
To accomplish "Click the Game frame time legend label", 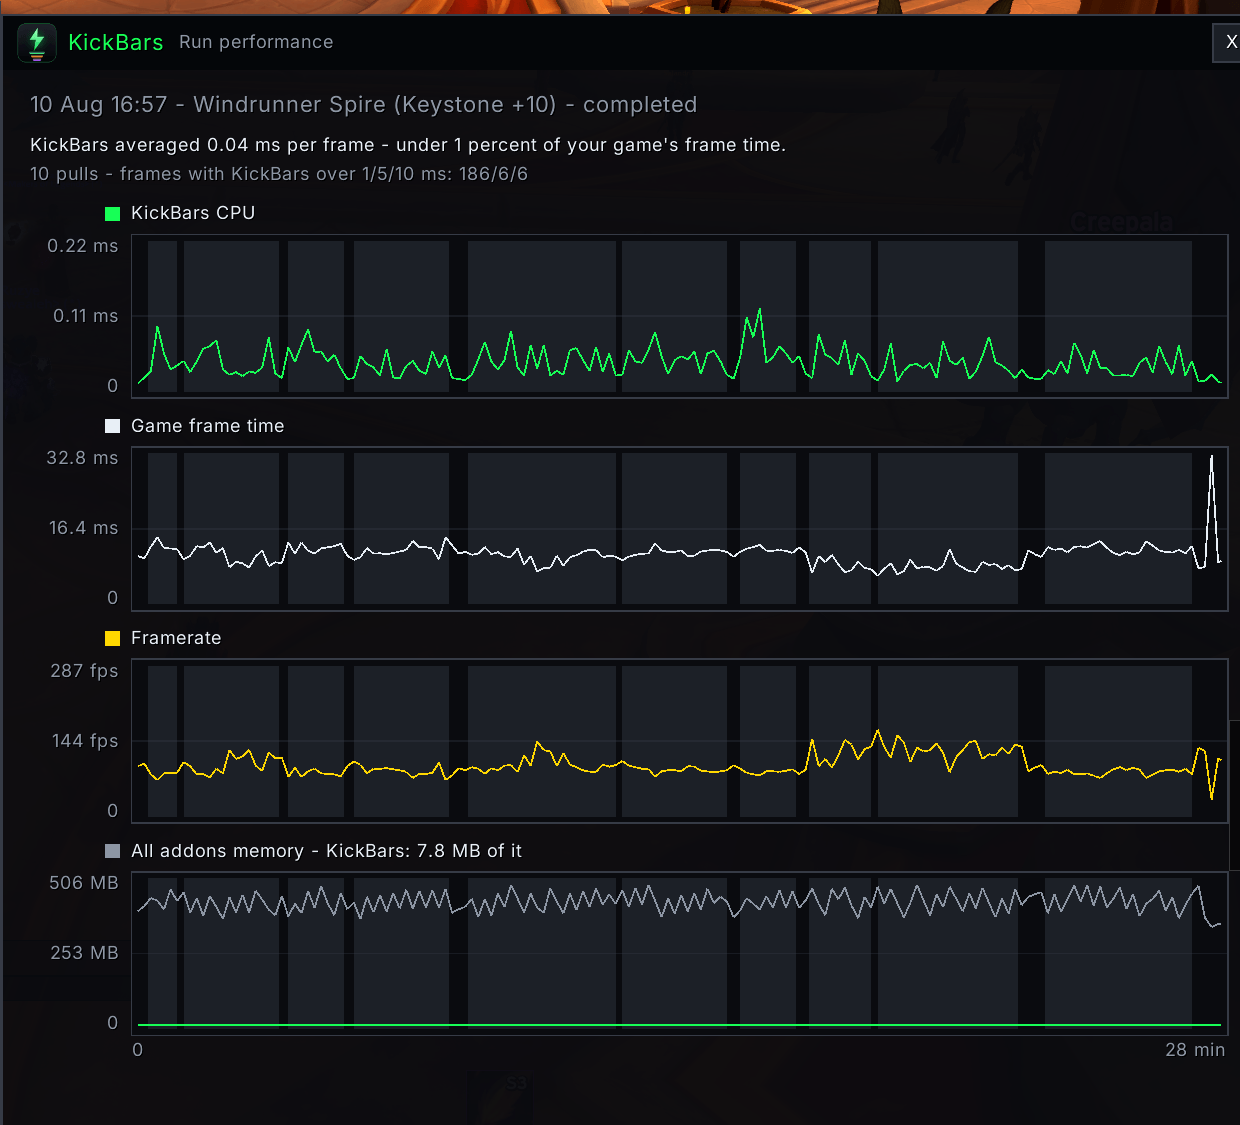I will 208,426.
